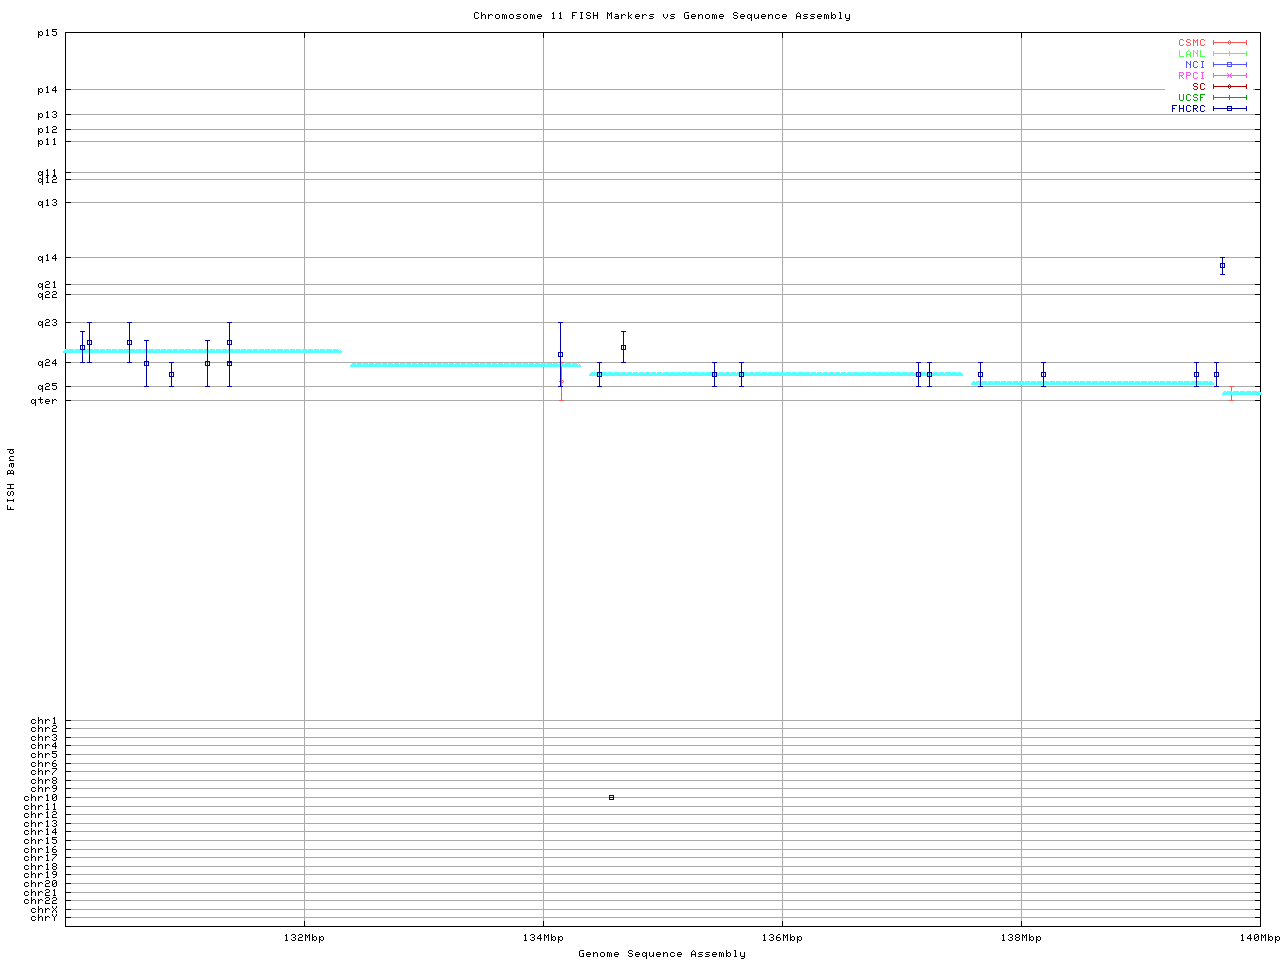Click the Genome Sequence Assembly x-axis title

661,954
